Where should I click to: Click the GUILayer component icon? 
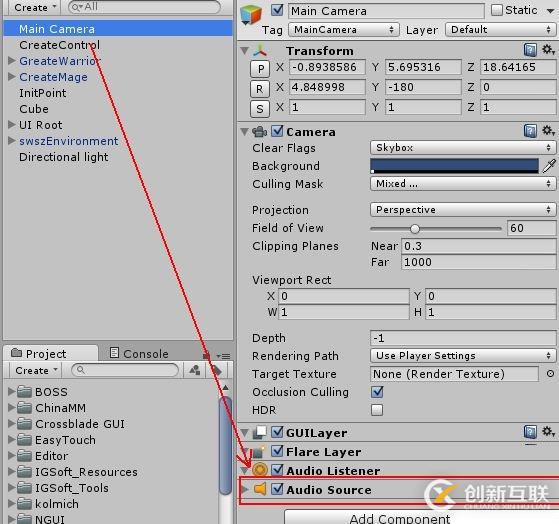[x=260, y=433]
